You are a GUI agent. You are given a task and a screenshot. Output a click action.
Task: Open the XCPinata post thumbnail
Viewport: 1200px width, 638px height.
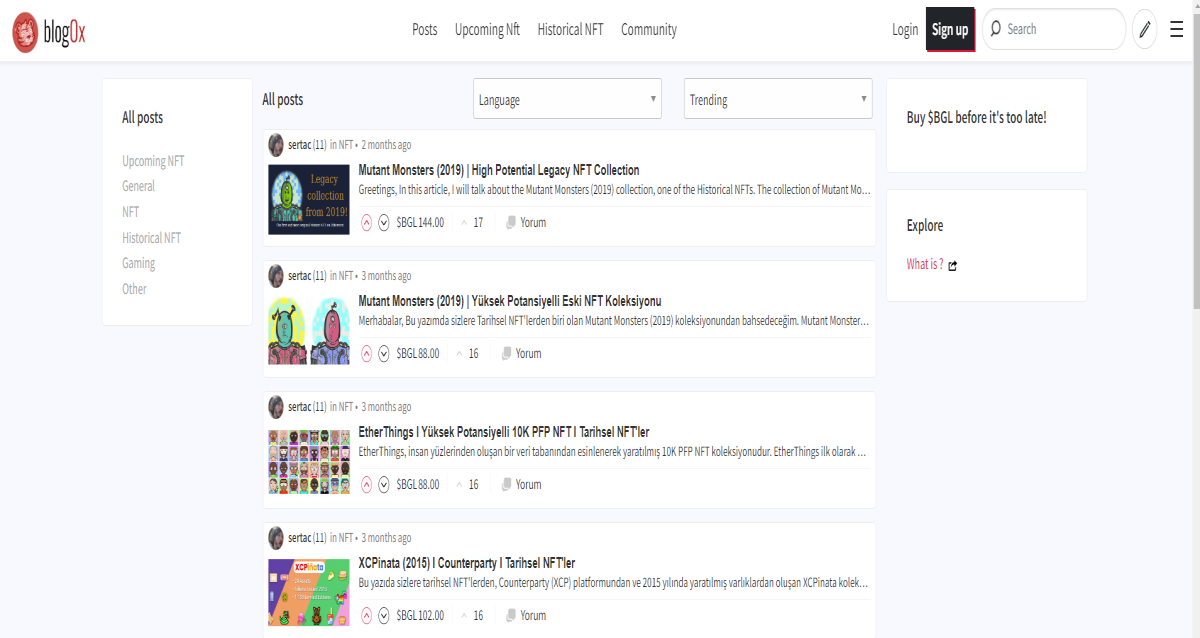308,592
